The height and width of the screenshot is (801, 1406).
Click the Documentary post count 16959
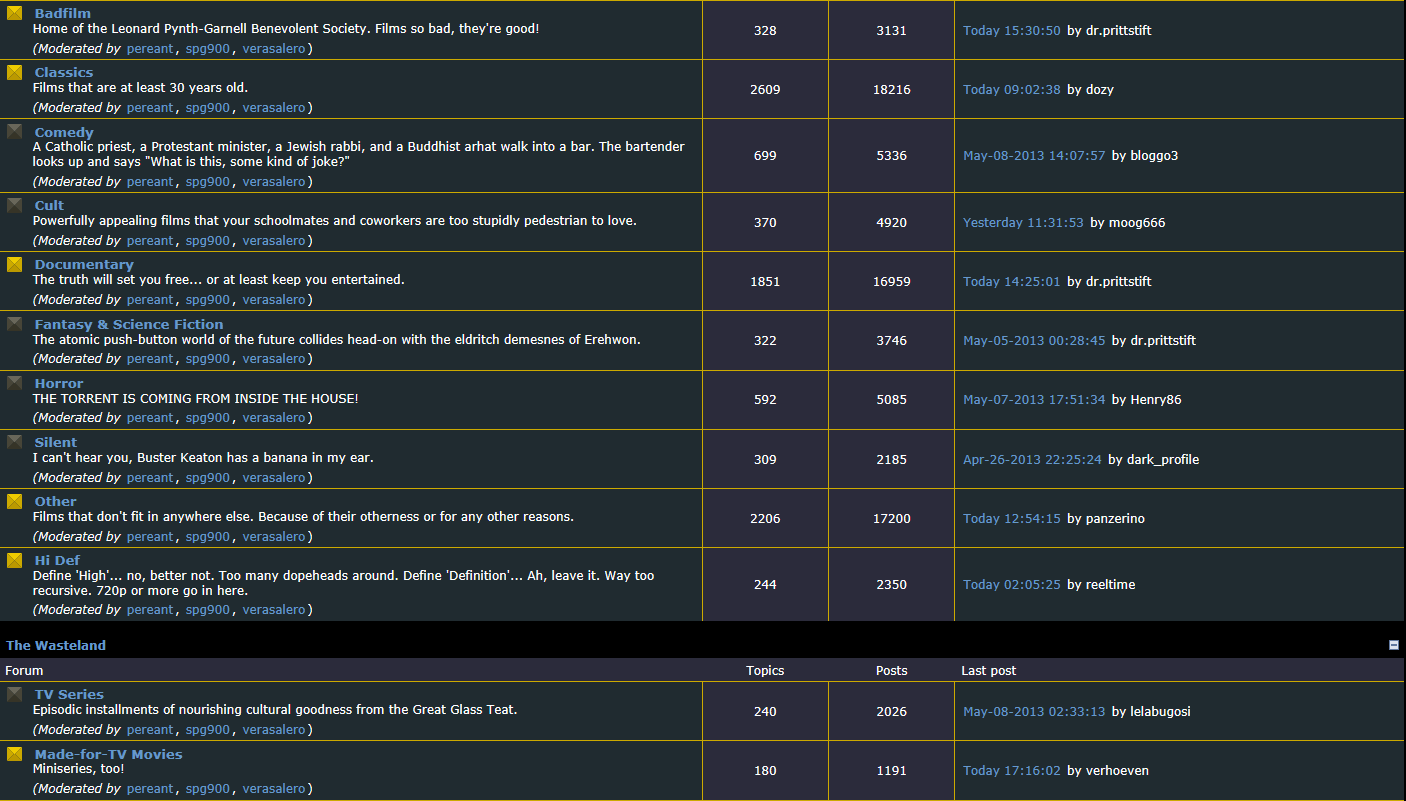click(891, 281)
